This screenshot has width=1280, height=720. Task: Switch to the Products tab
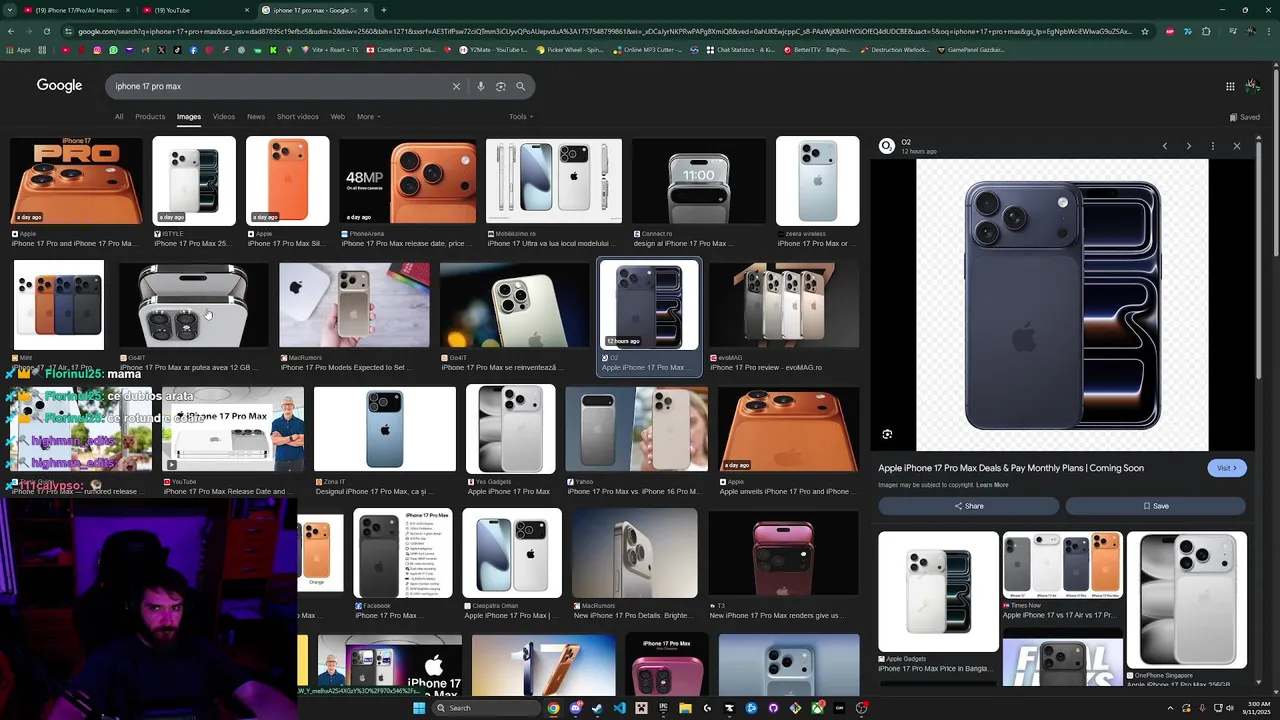point(150,117)
